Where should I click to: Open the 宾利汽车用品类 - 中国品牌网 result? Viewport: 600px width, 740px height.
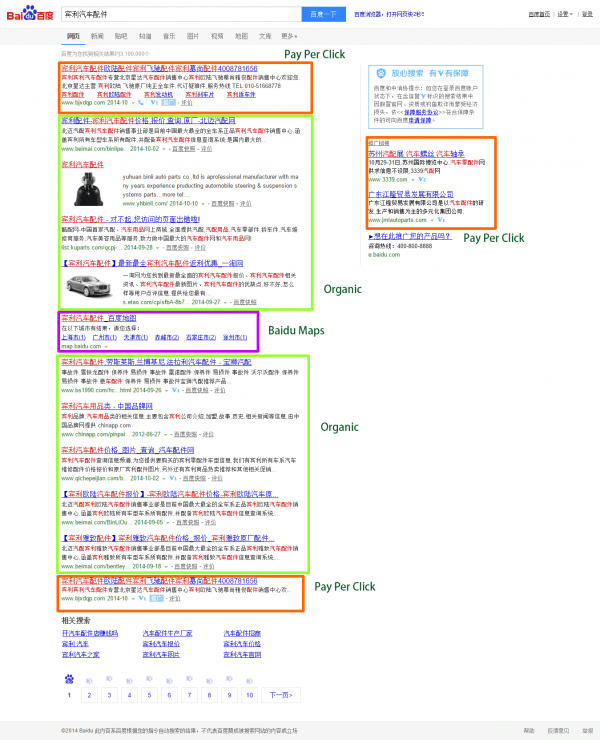(x=107, y=406)
